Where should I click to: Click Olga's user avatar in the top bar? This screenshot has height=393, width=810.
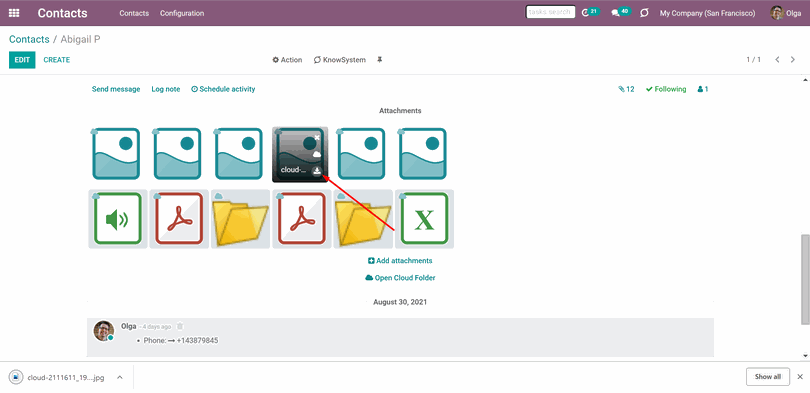click(776, 13)
